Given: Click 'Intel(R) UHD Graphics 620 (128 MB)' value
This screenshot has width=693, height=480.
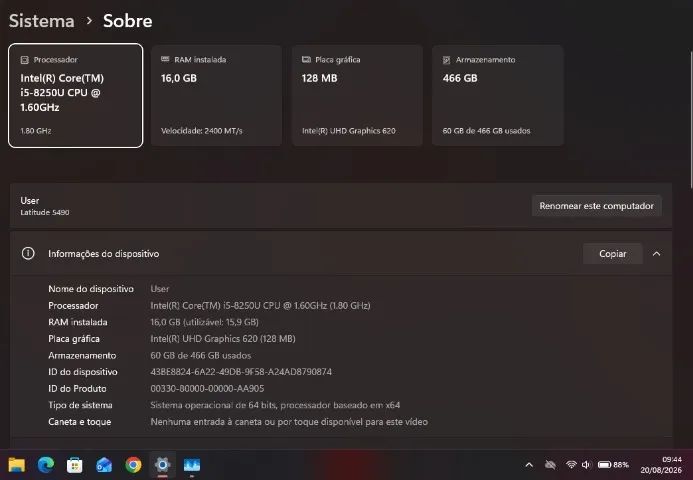Looking at the screenshot, I should click(x=223, y=339).
